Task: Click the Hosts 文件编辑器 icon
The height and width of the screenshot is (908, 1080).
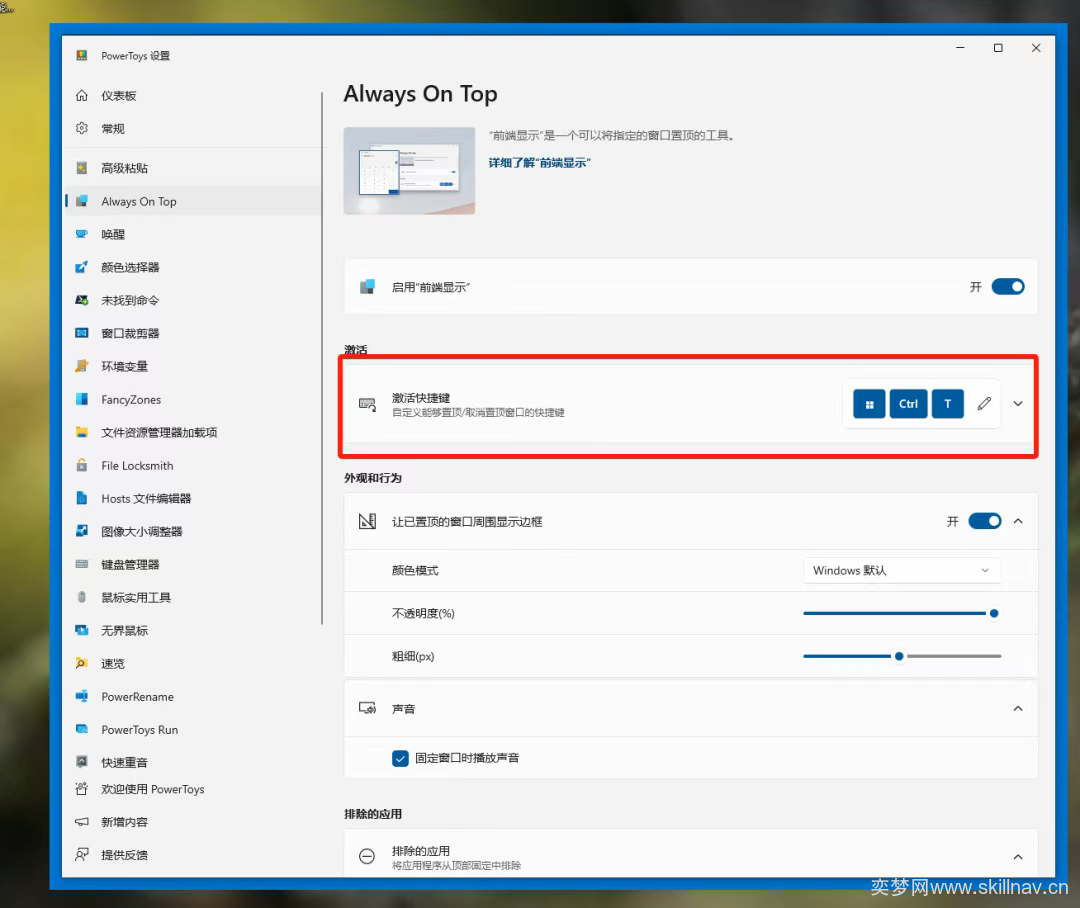Action: [82, 499]
